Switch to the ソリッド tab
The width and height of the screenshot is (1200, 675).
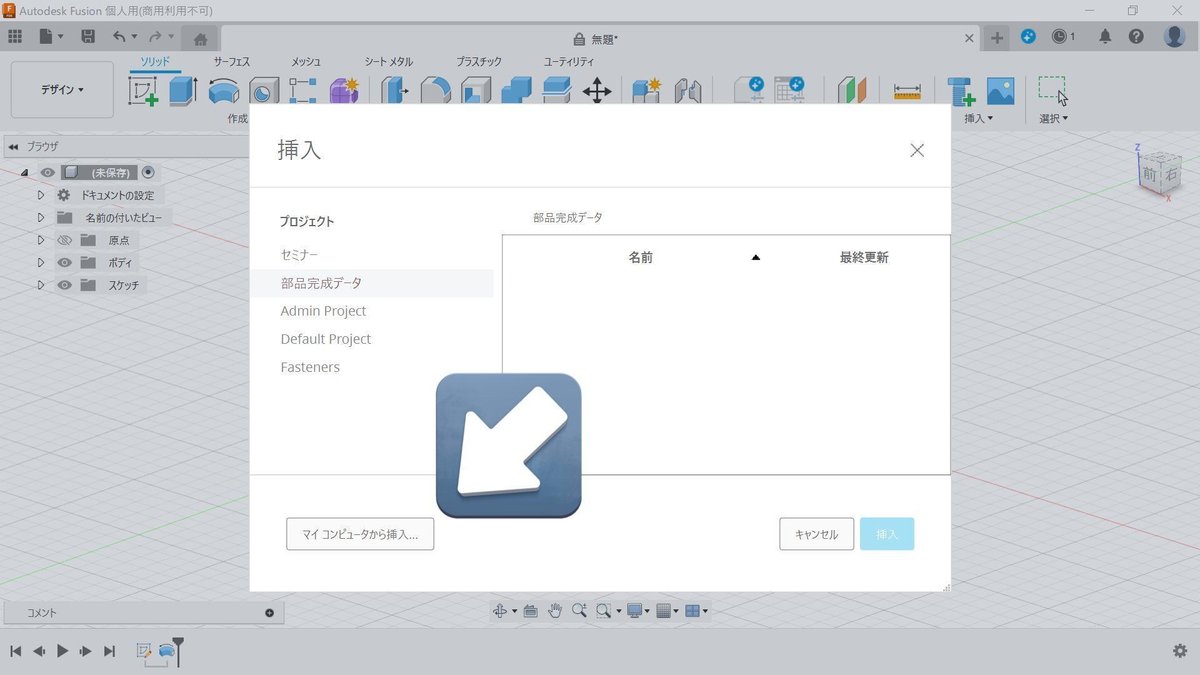coord(155,62)
